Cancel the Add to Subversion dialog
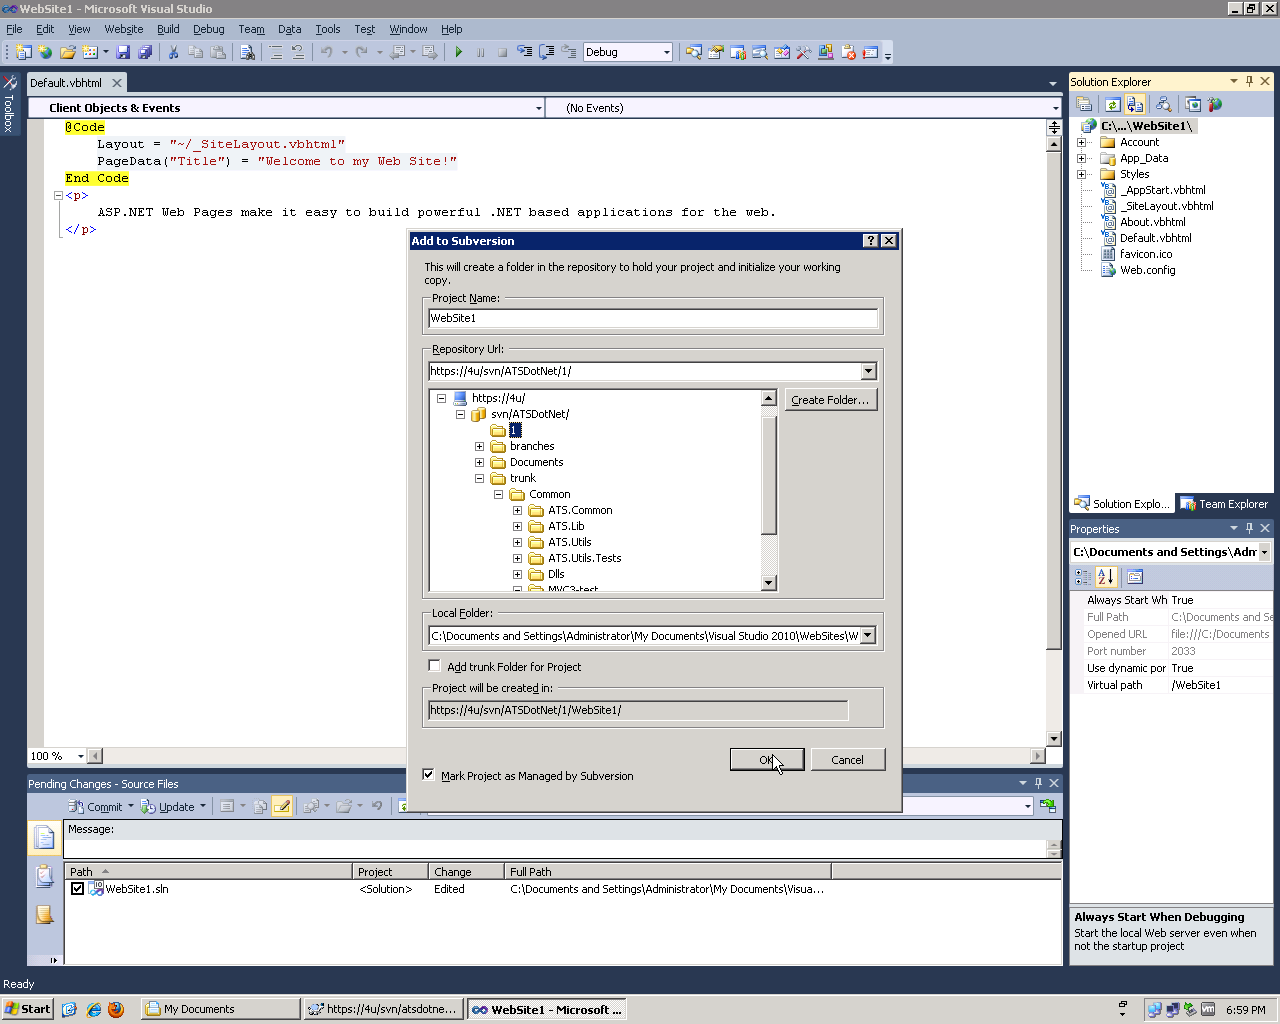The image size is (1280, 1024). point(848,760)
